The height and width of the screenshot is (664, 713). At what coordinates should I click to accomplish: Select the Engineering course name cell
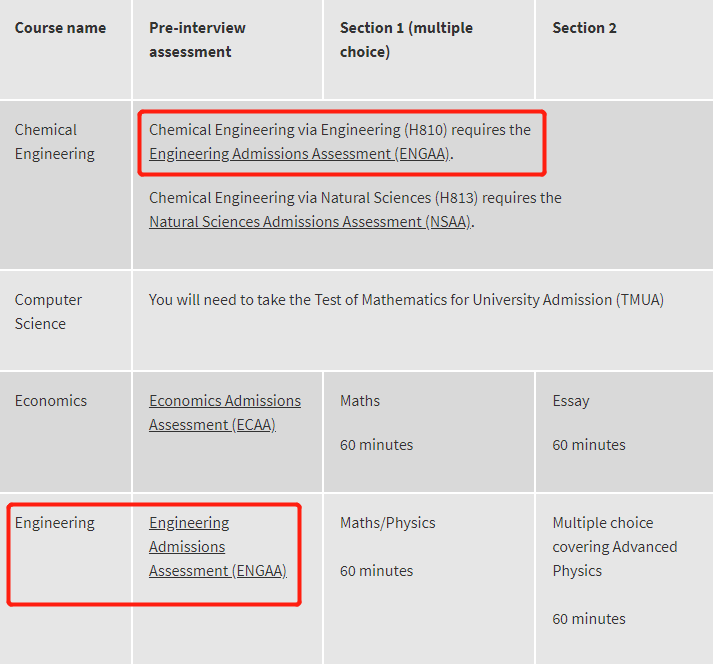coord(55,523)
